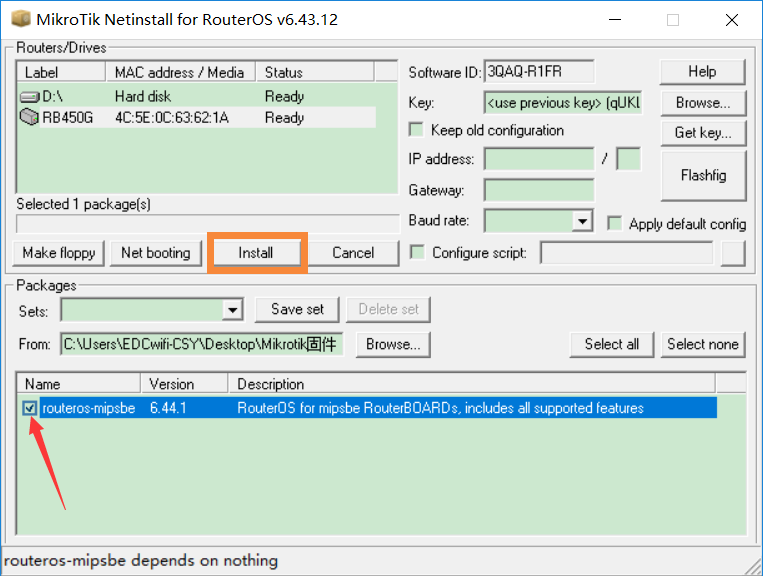This screenshot has width=763, height=576.
Task: Select the routeros-mipsbe package name
Action: pyautogui.click(x=89, y=408)
